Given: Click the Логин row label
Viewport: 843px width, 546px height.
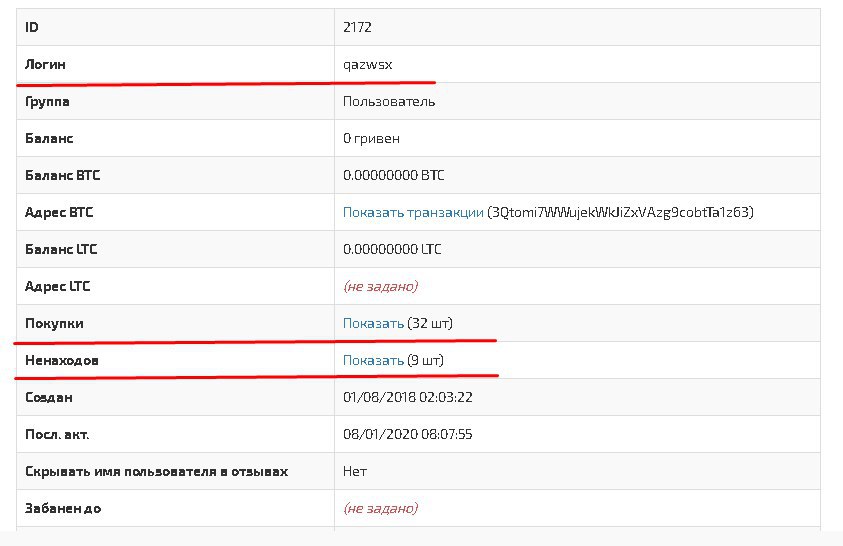Looking at the screenshot, I should (x=45, y=64).
